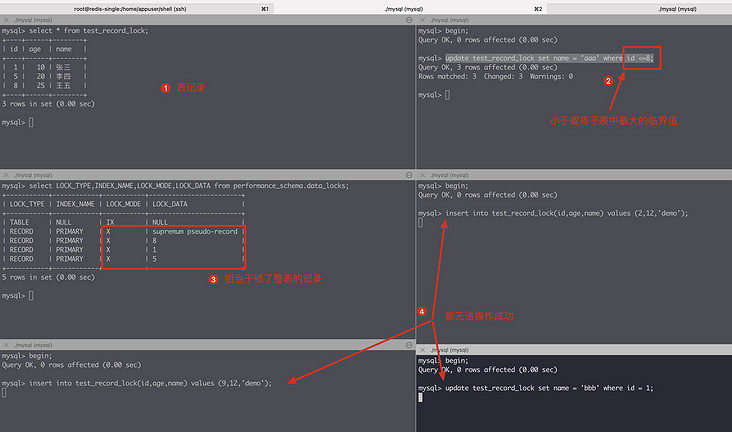Click 'begin;' in the id <=8 update pane
The height and width of the screenshot is (432, 732).
pyautogui.click(x=457, y=30)
